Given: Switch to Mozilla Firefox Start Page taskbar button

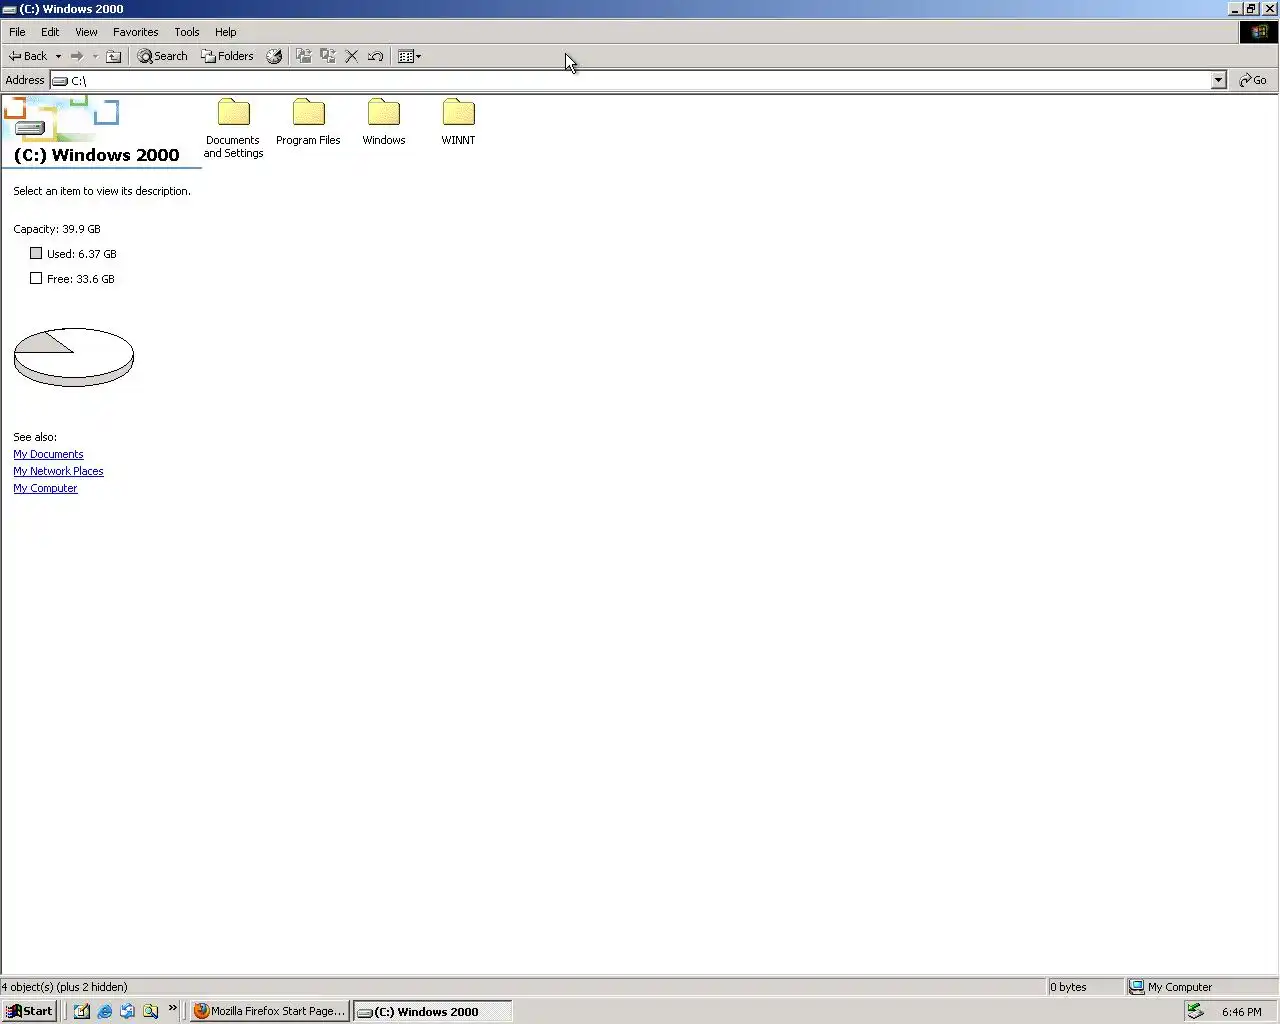Looking at the screenshot, I should [x=269, y=1011].
